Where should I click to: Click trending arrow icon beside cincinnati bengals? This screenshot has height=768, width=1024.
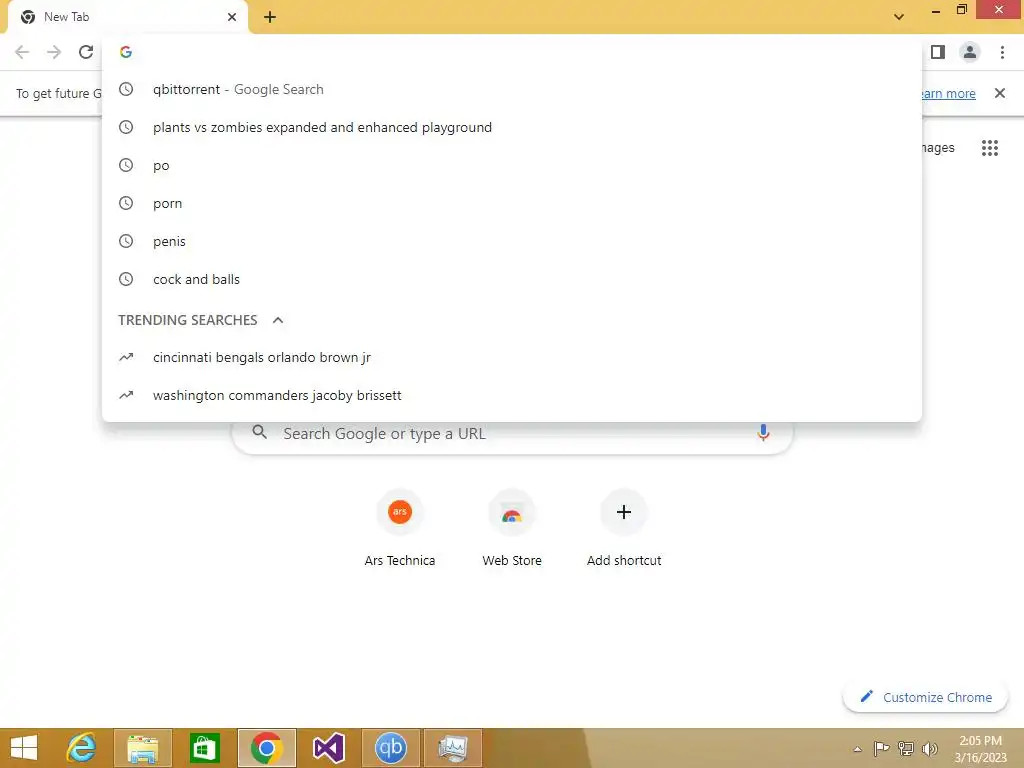point(126,357)
